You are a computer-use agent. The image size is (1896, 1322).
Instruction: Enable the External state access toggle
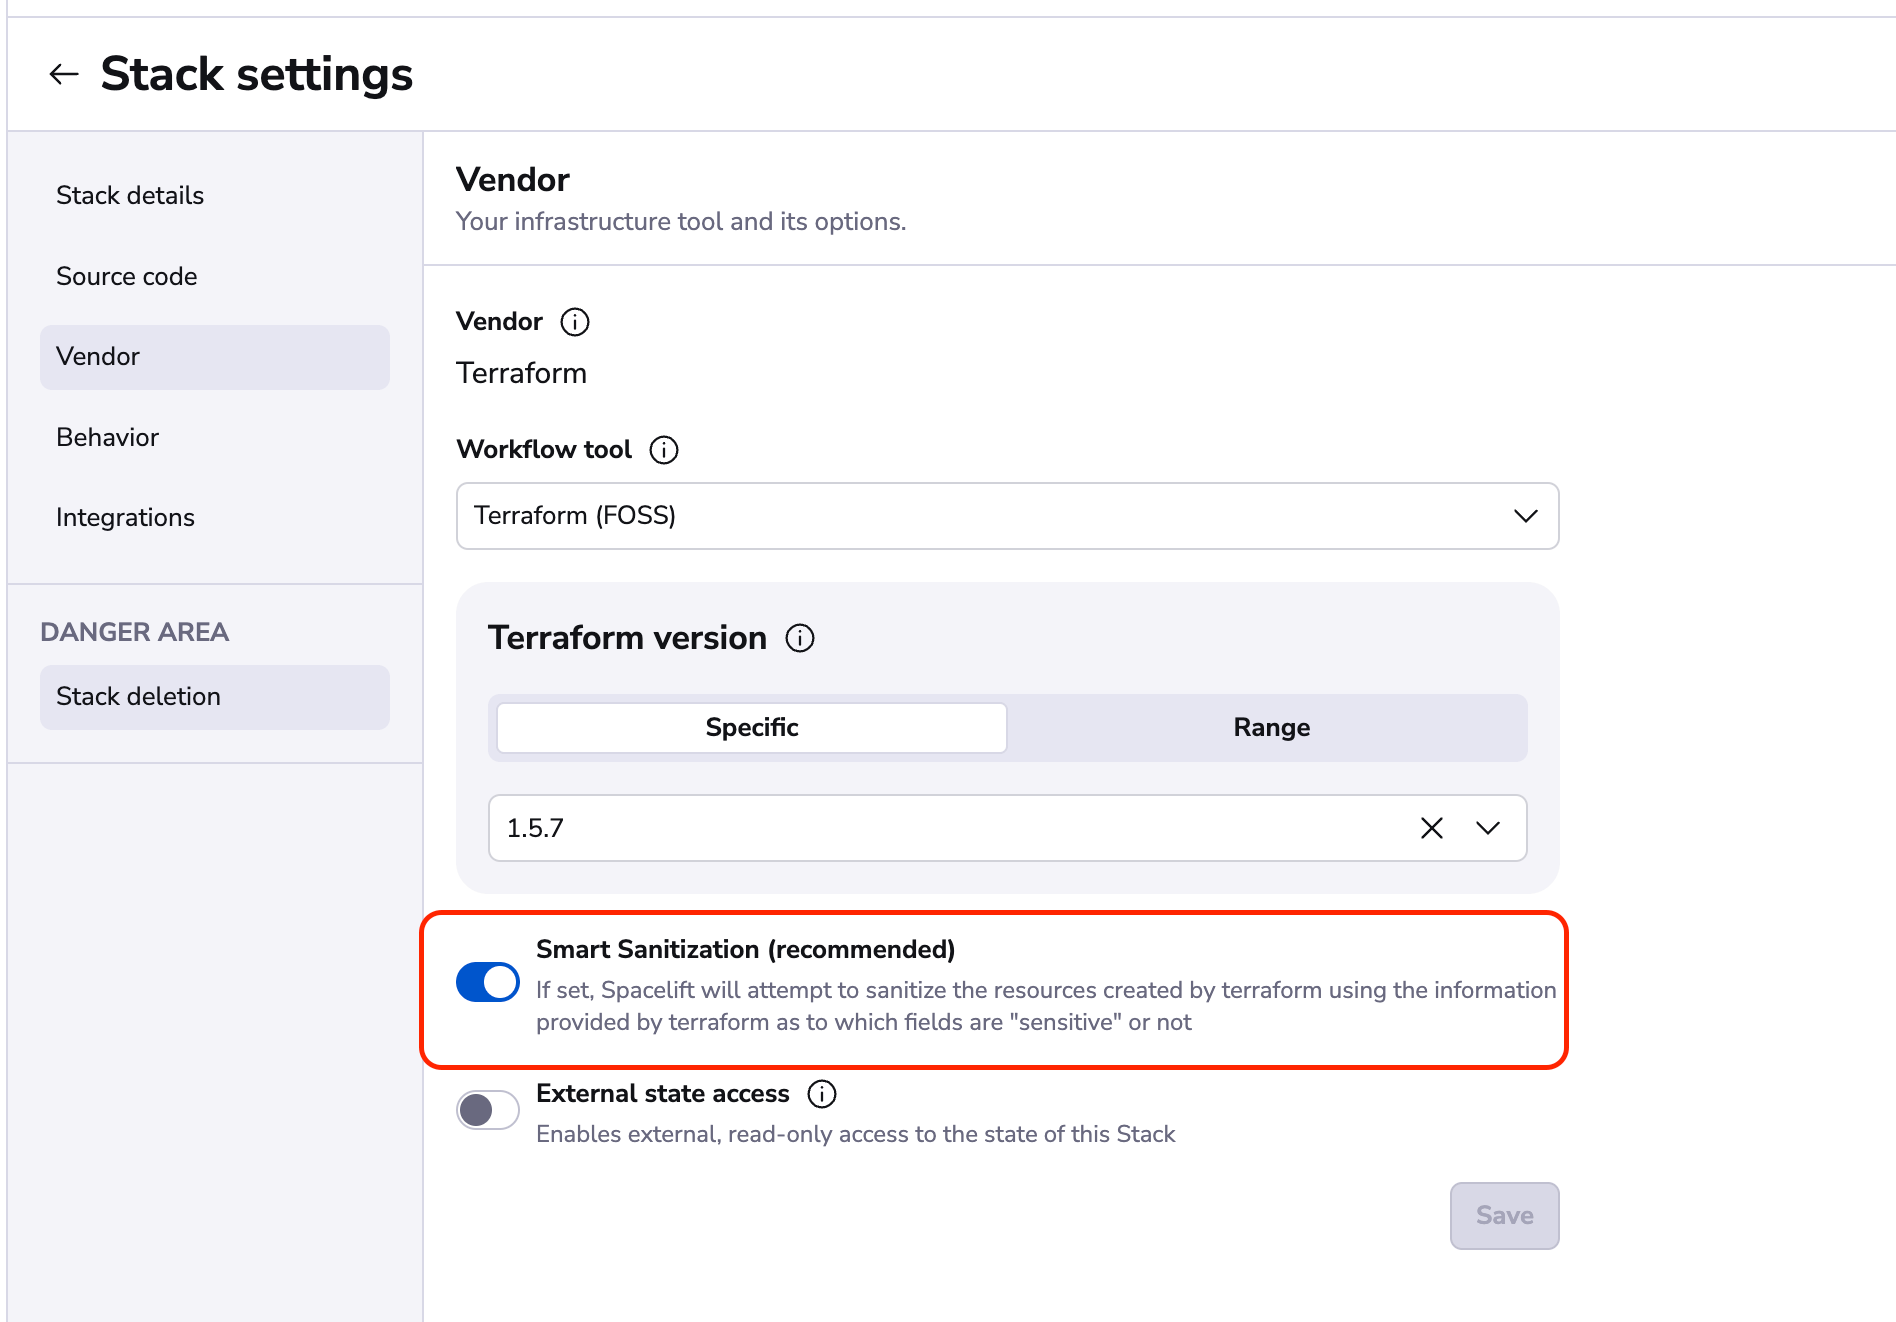tap(488, 1110)
